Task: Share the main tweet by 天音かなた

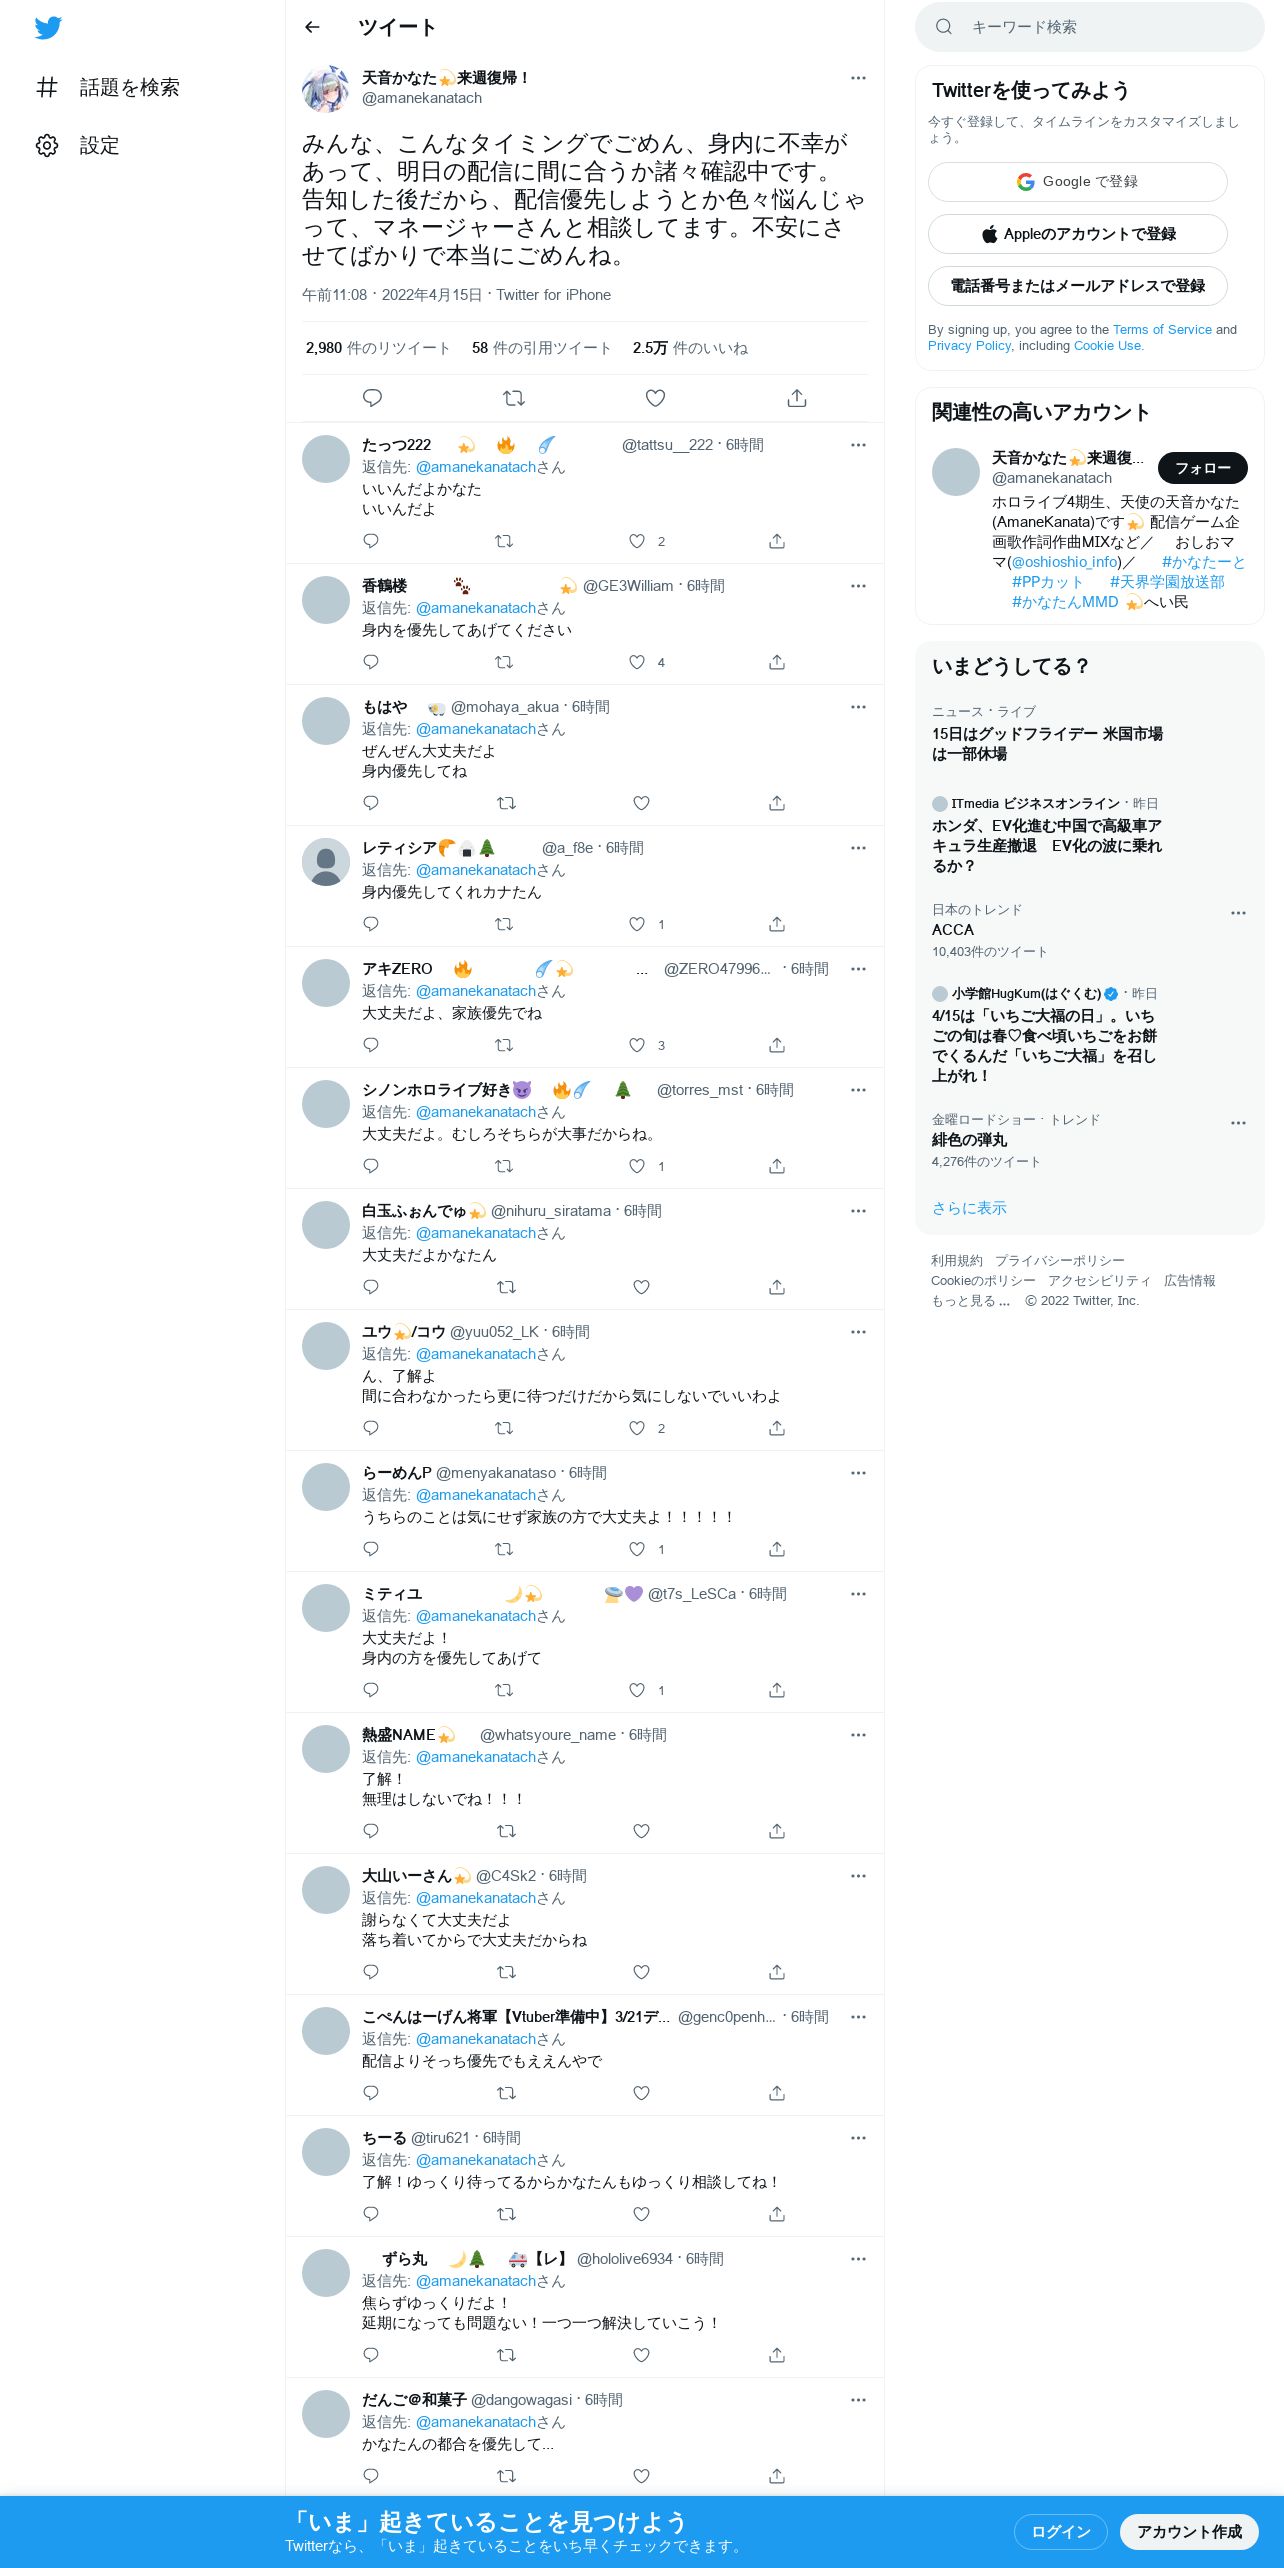Action: click(x=797, y=398)
